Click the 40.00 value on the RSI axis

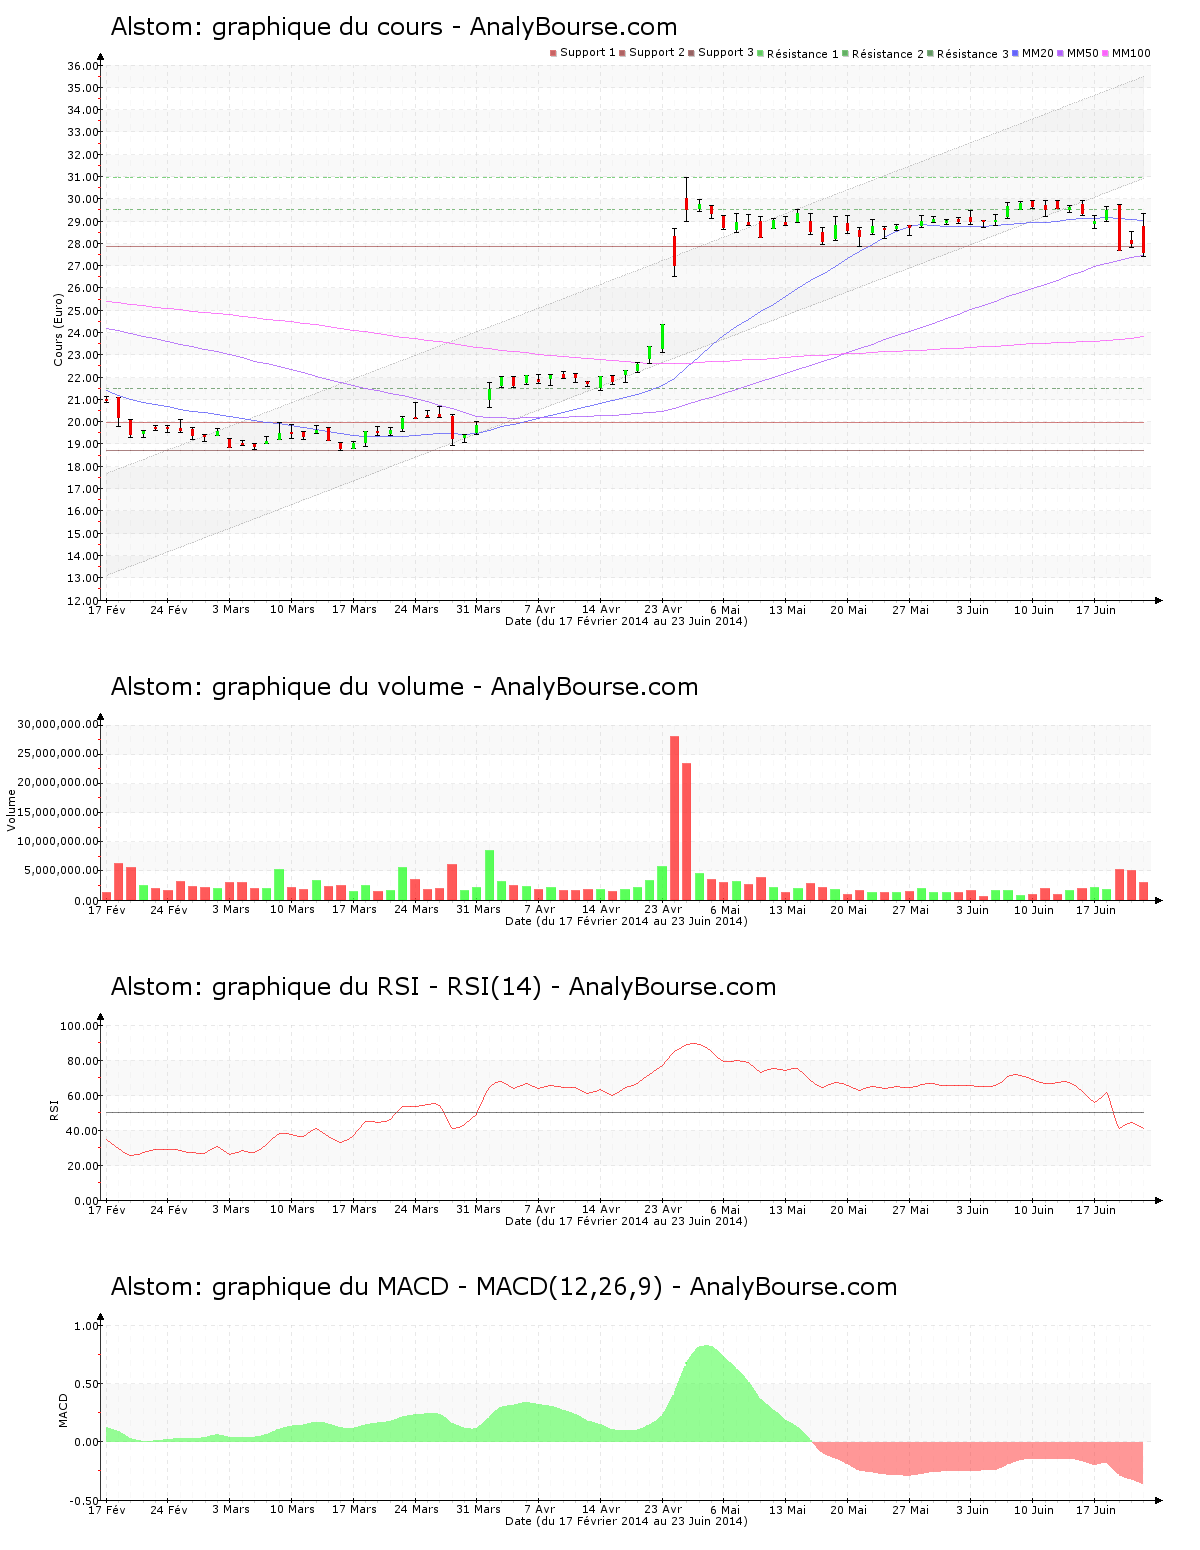83,1131
